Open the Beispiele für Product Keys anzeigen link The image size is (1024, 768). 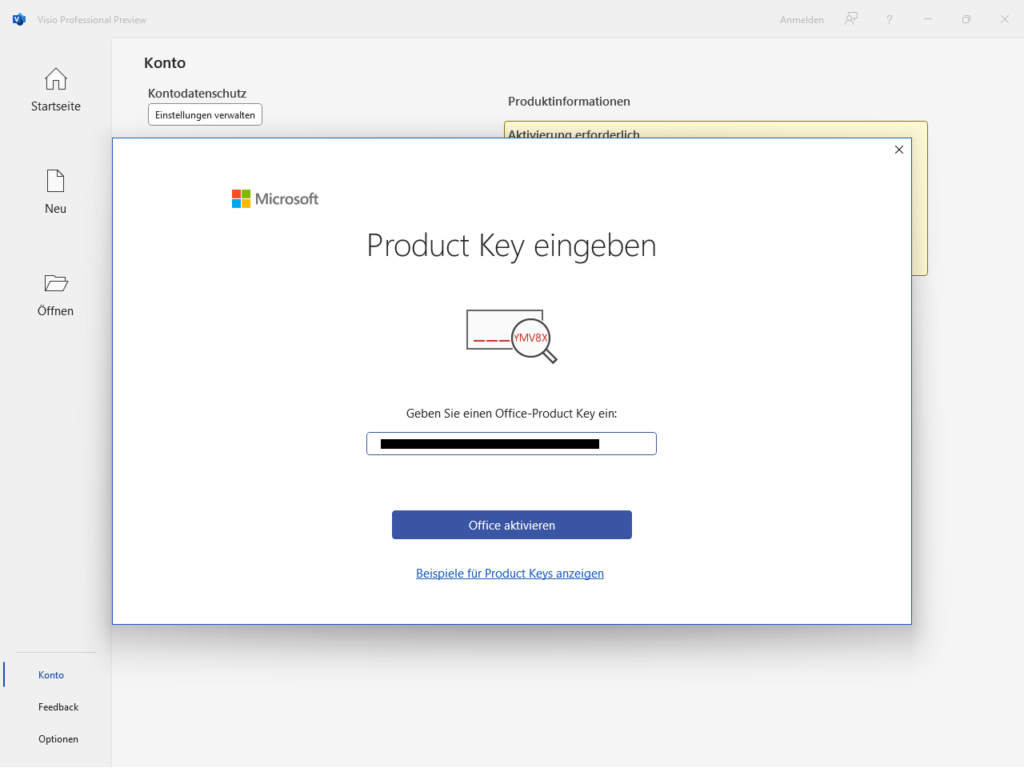coord(510,573)
